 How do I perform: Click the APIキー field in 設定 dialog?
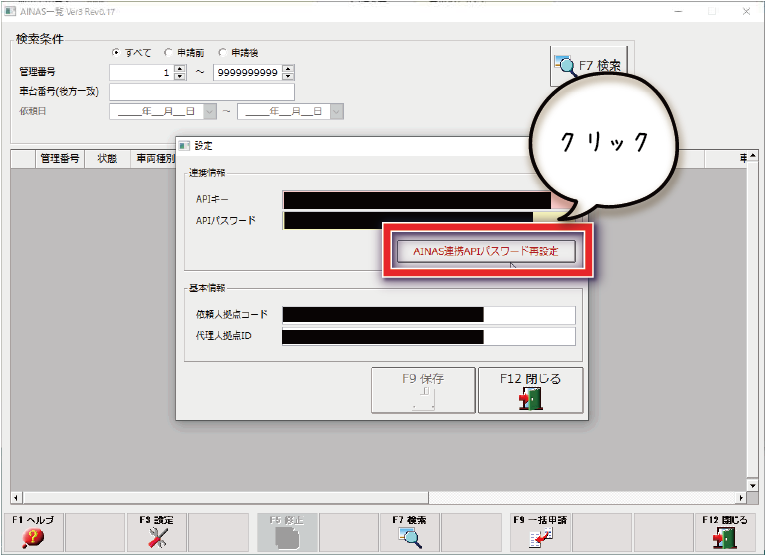pos(429,200)
